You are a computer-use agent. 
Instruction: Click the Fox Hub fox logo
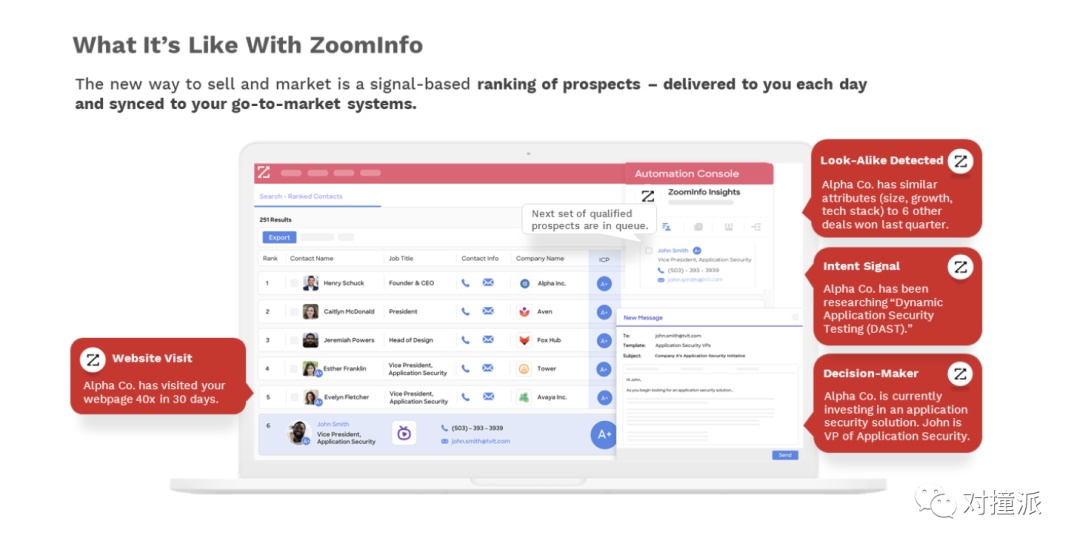pyautogui.click(x=524, y=340)
